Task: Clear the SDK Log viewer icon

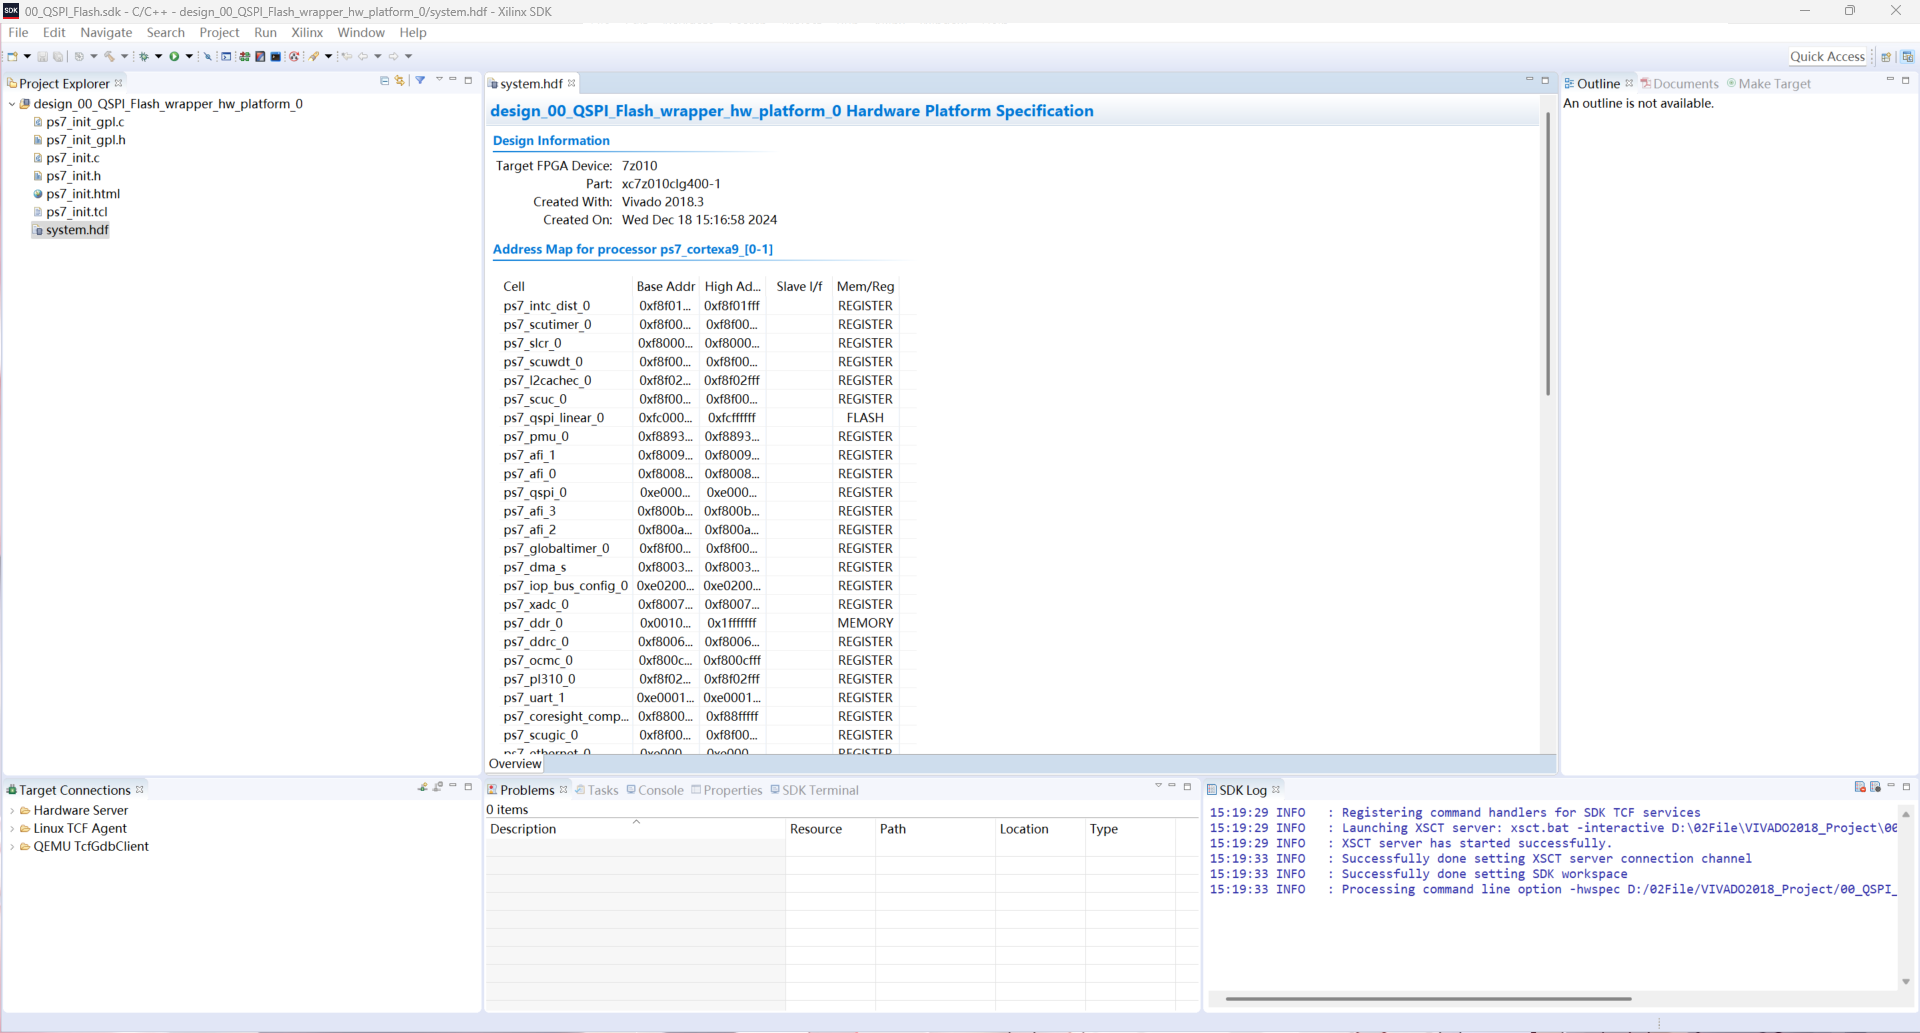Action: [x=1860, y=788]
